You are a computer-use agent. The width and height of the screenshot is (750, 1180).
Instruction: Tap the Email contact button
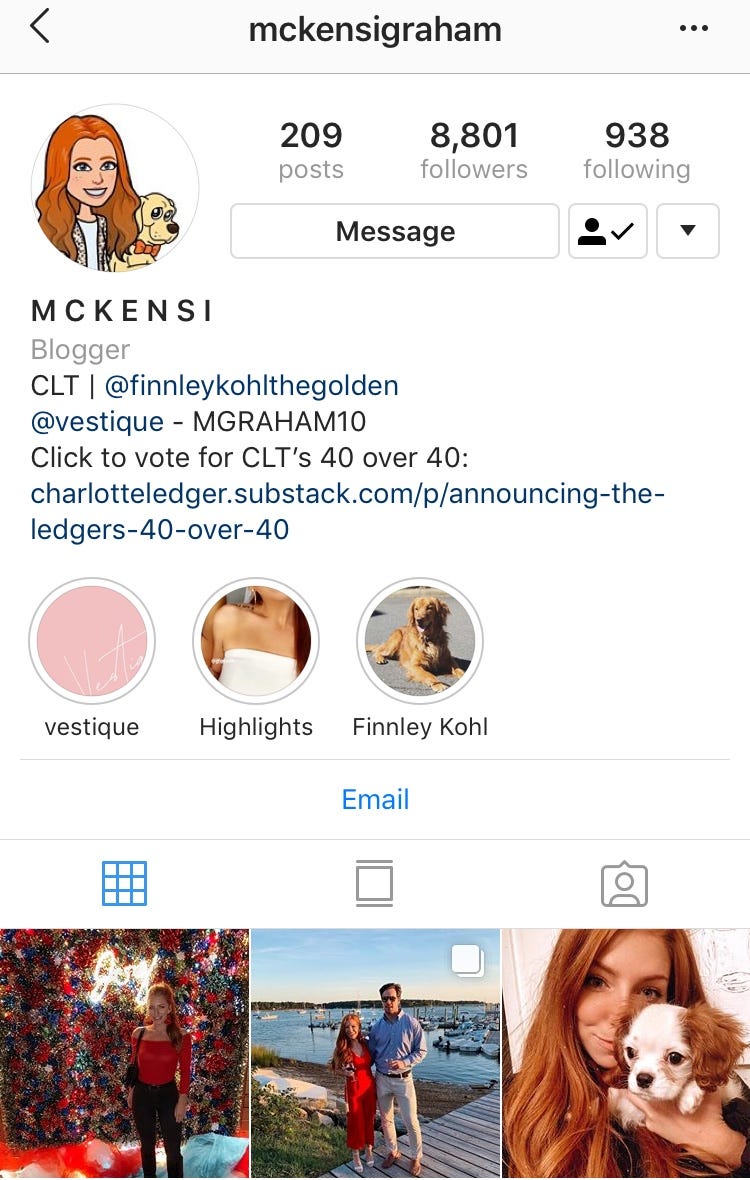click(x=375, y=799)
